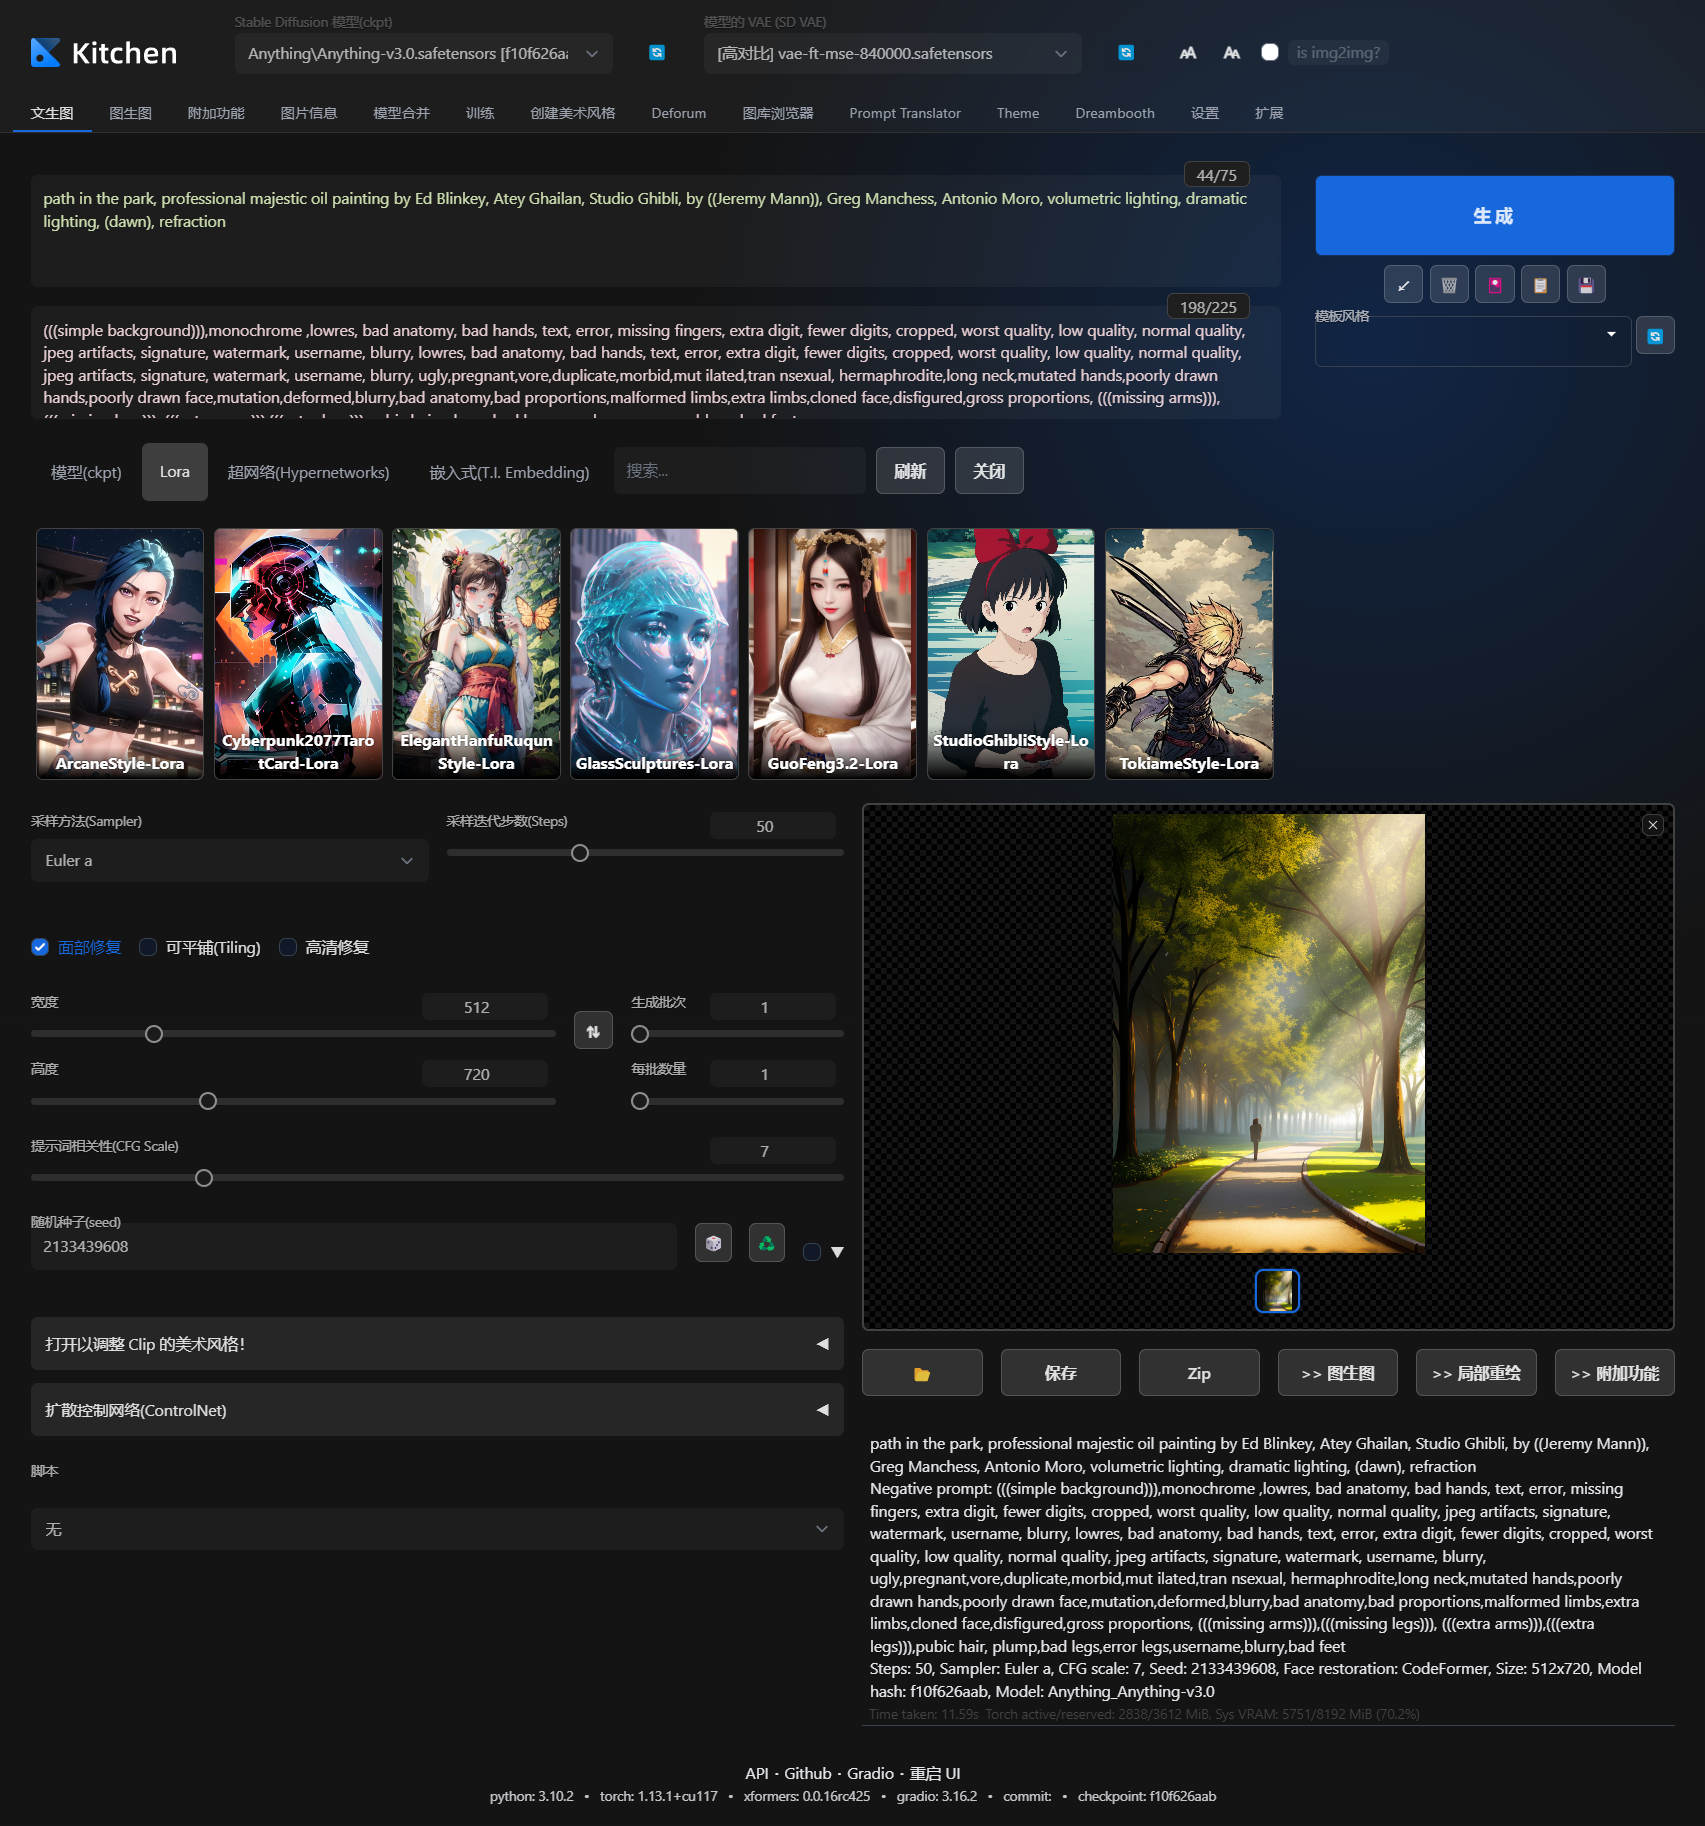Click the dice icon to randomize the seed
This screenshot has height=1826, width=1705.
pos(713,1243)
